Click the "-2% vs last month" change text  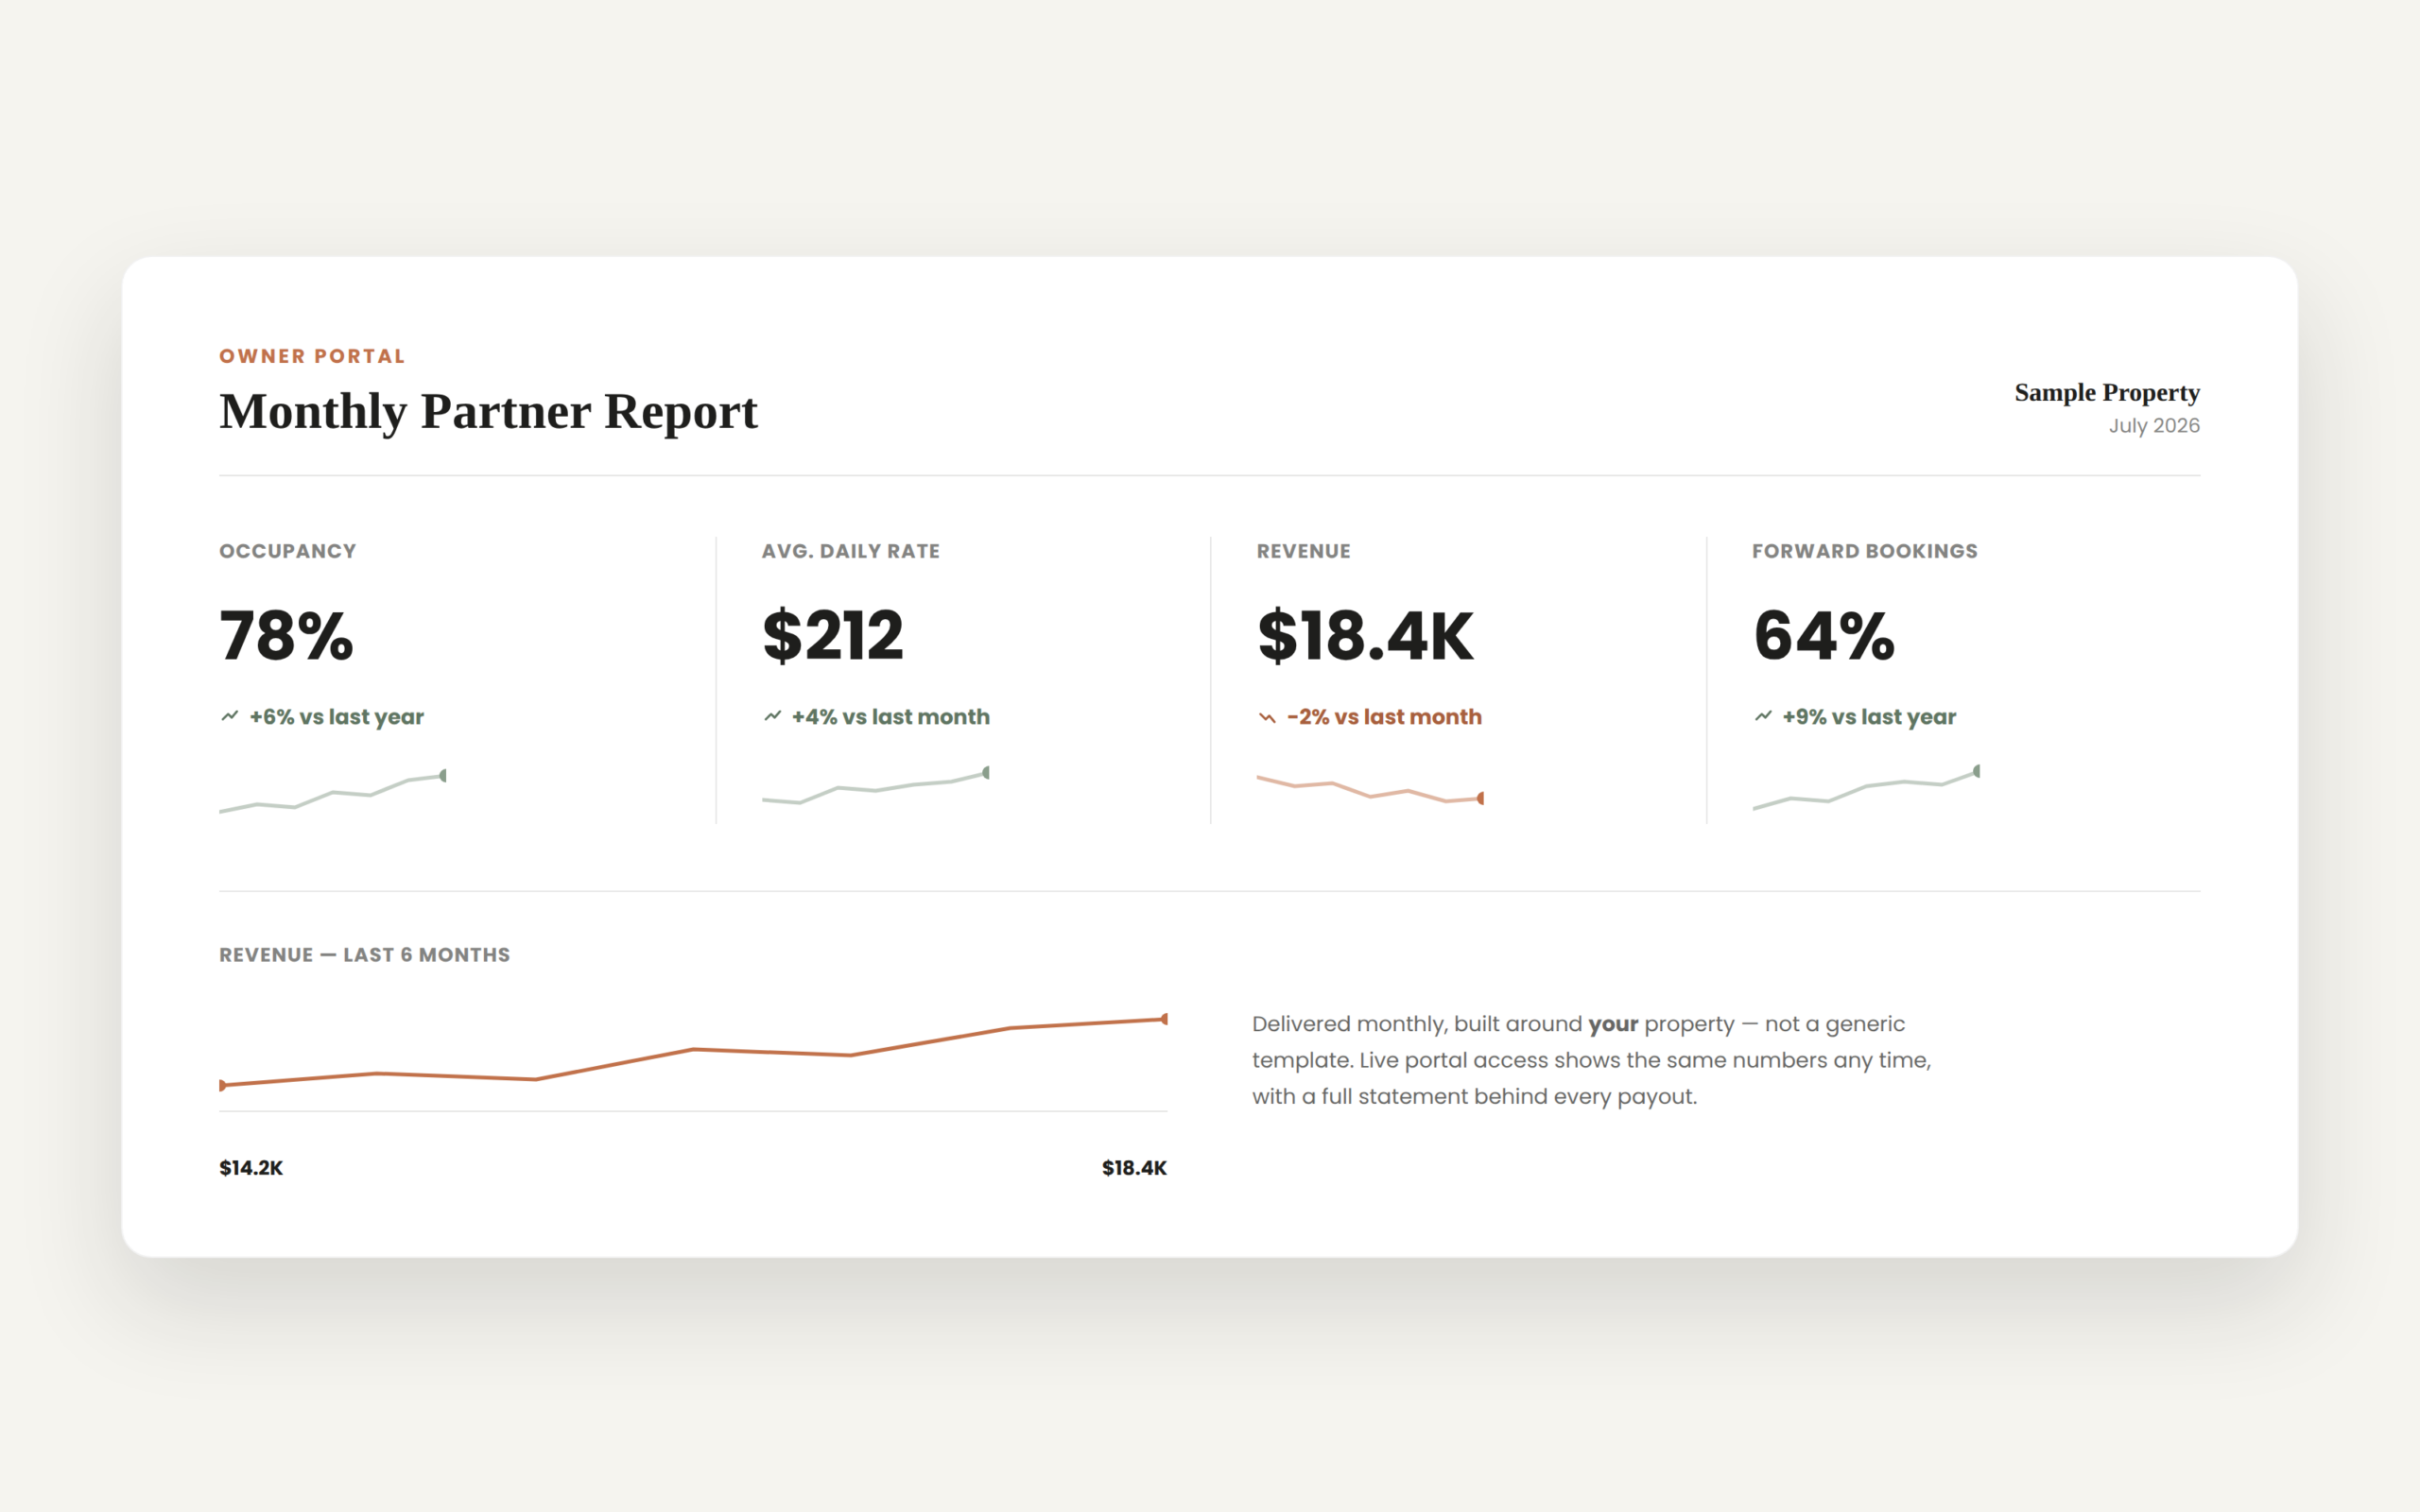[x=1385, y=717]
